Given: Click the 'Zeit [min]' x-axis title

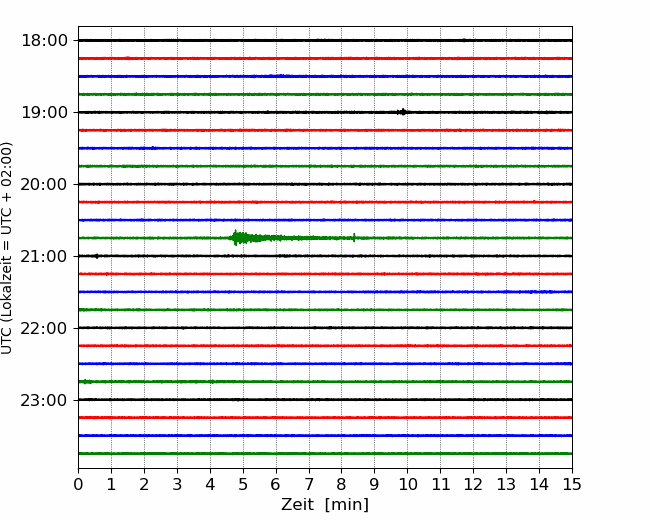Looking at the screenshot, I should click(325, 505).
